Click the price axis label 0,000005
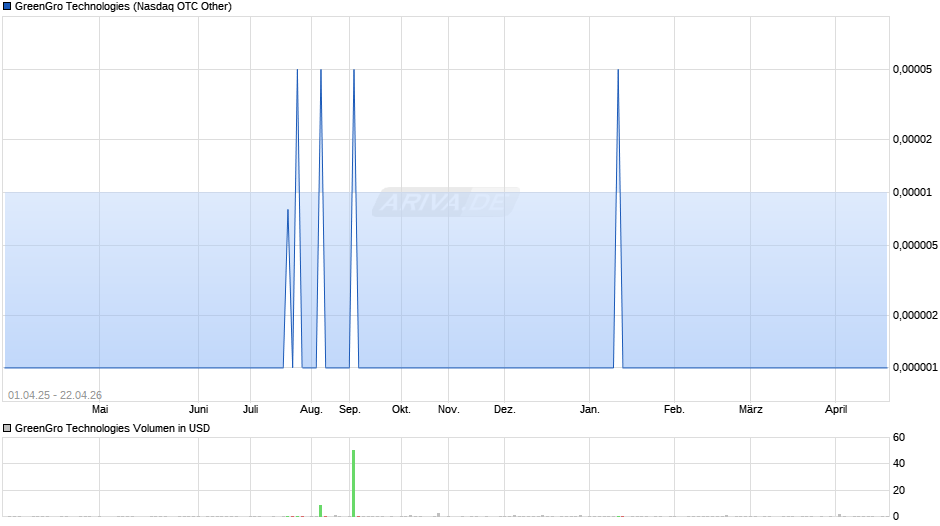The height and width of the screenshot is (526, 940). point(915,245)
